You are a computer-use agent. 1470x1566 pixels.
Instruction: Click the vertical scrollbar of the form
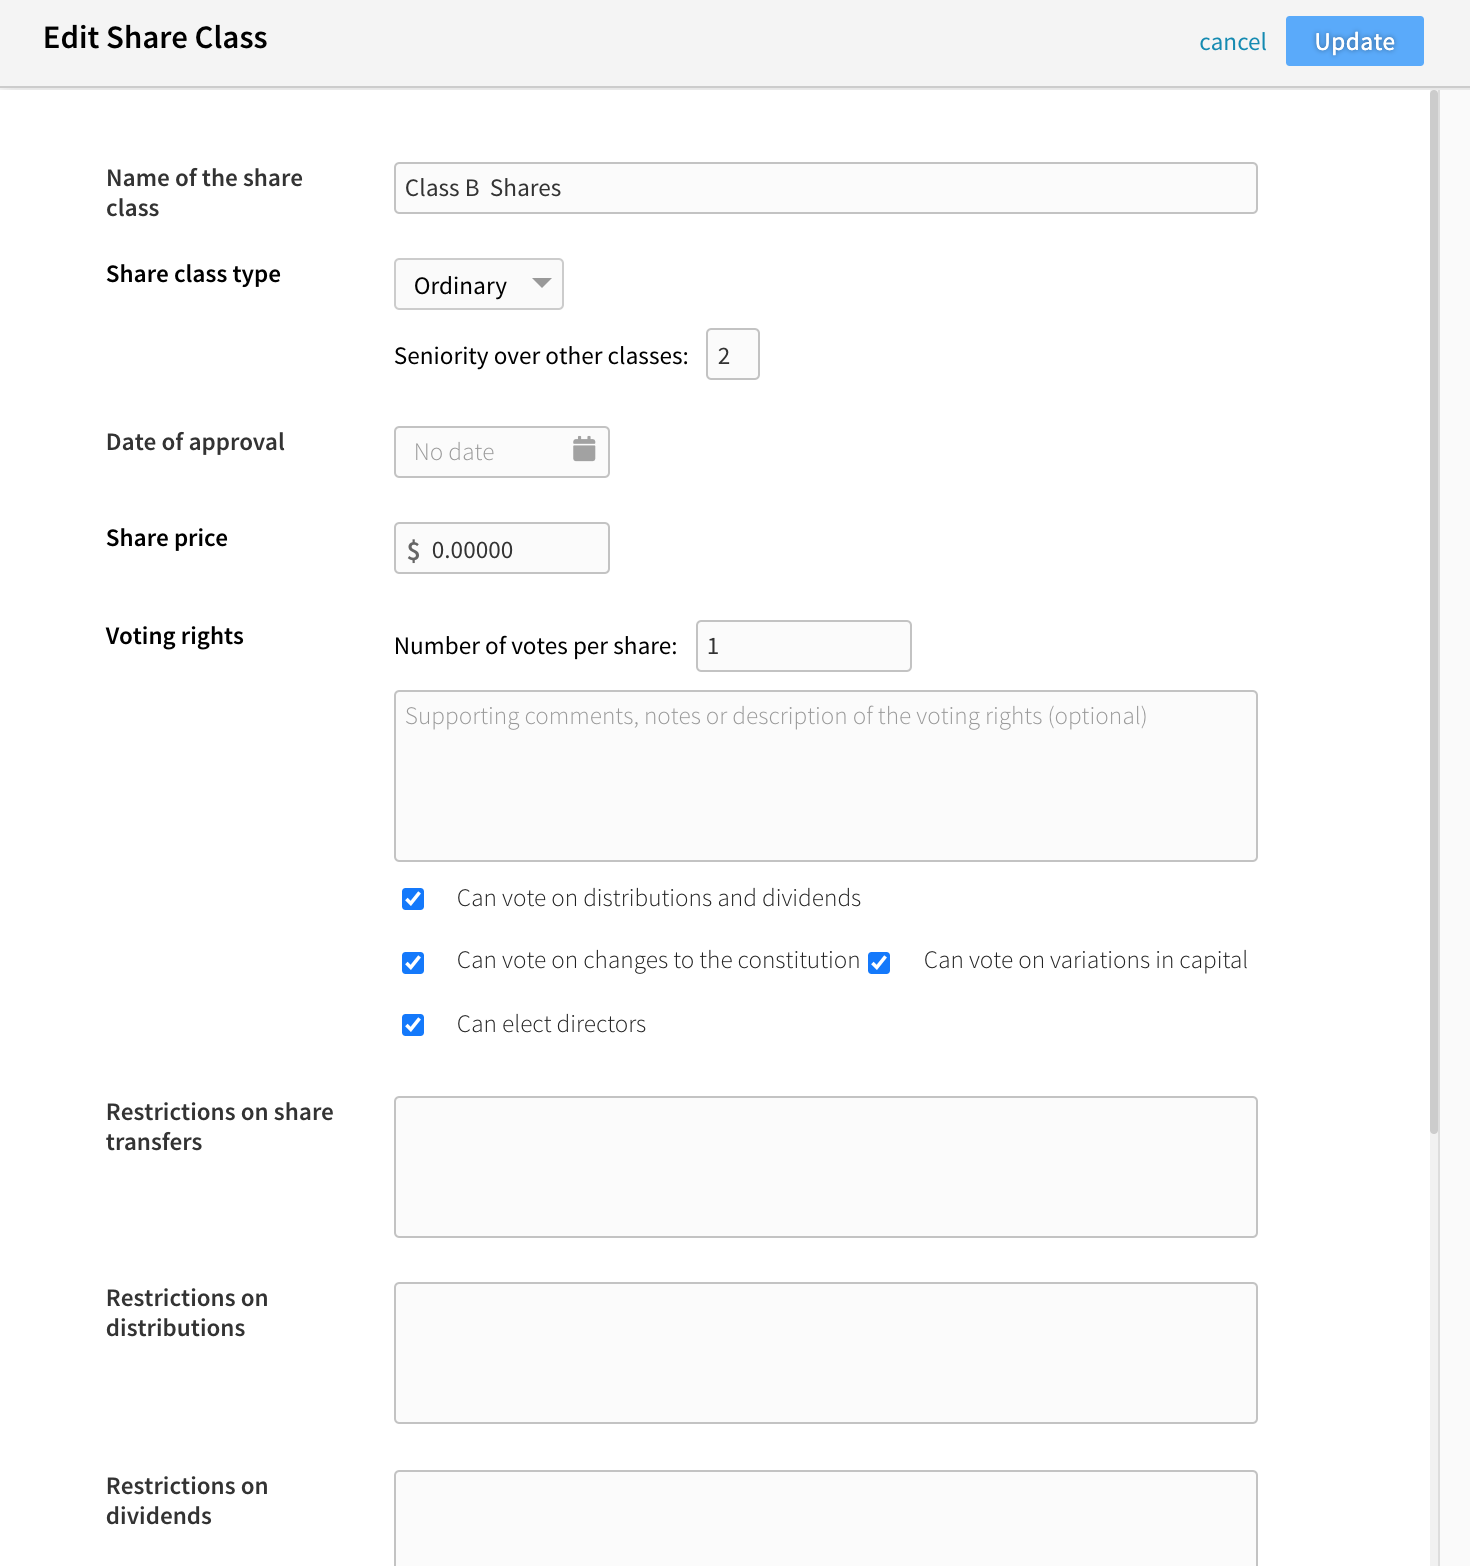1434,612
